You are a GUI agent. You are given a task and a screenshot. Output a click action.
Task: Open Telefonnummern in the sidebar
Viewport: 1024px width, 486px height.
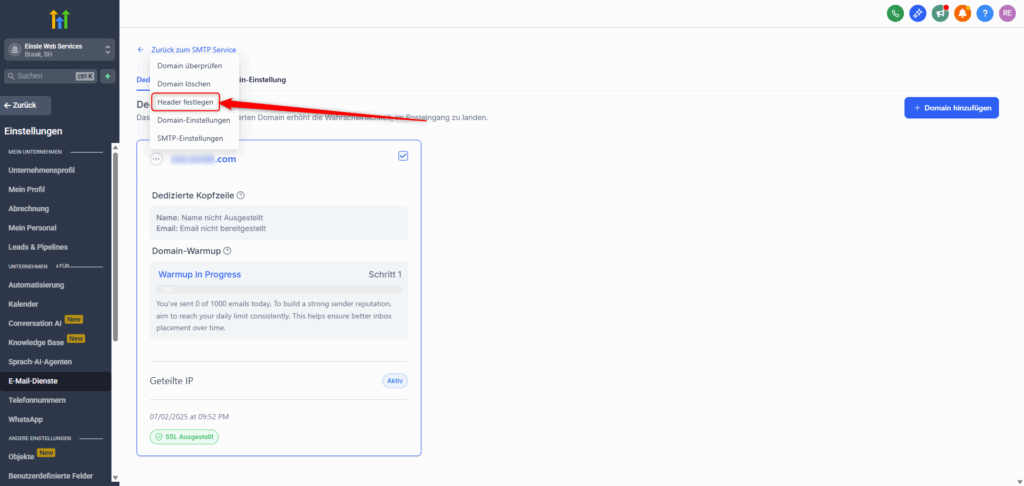[x=35, y=400]
